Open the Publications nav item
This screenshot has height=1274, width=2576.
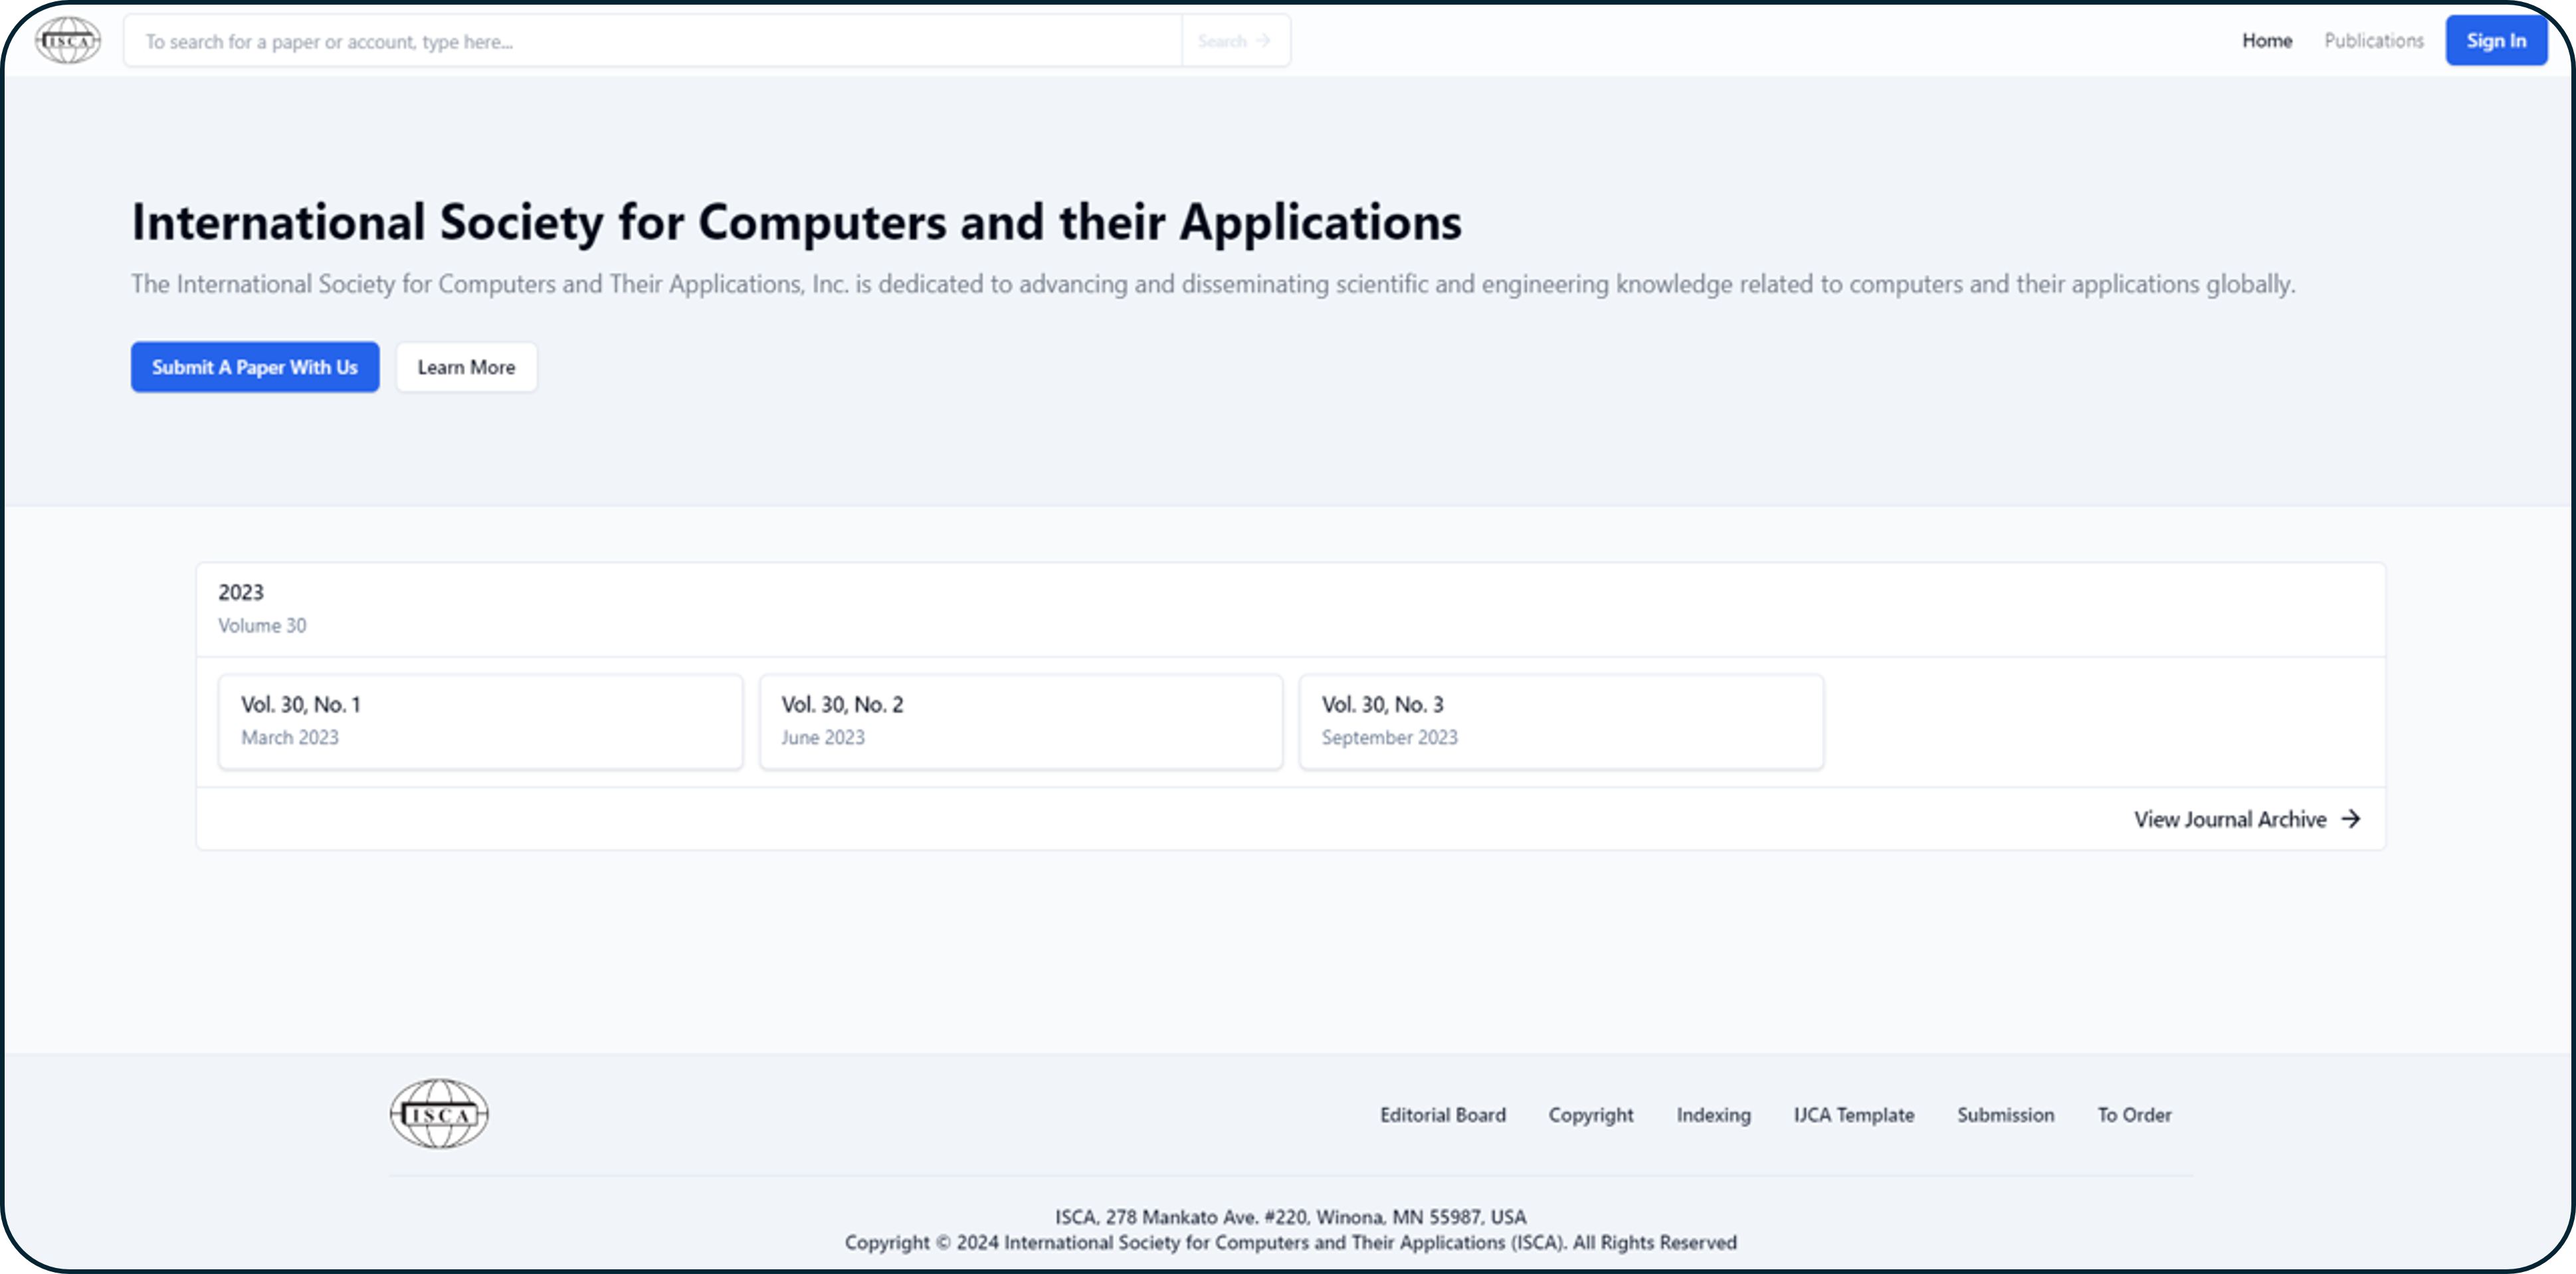(x=2373, y=41)
